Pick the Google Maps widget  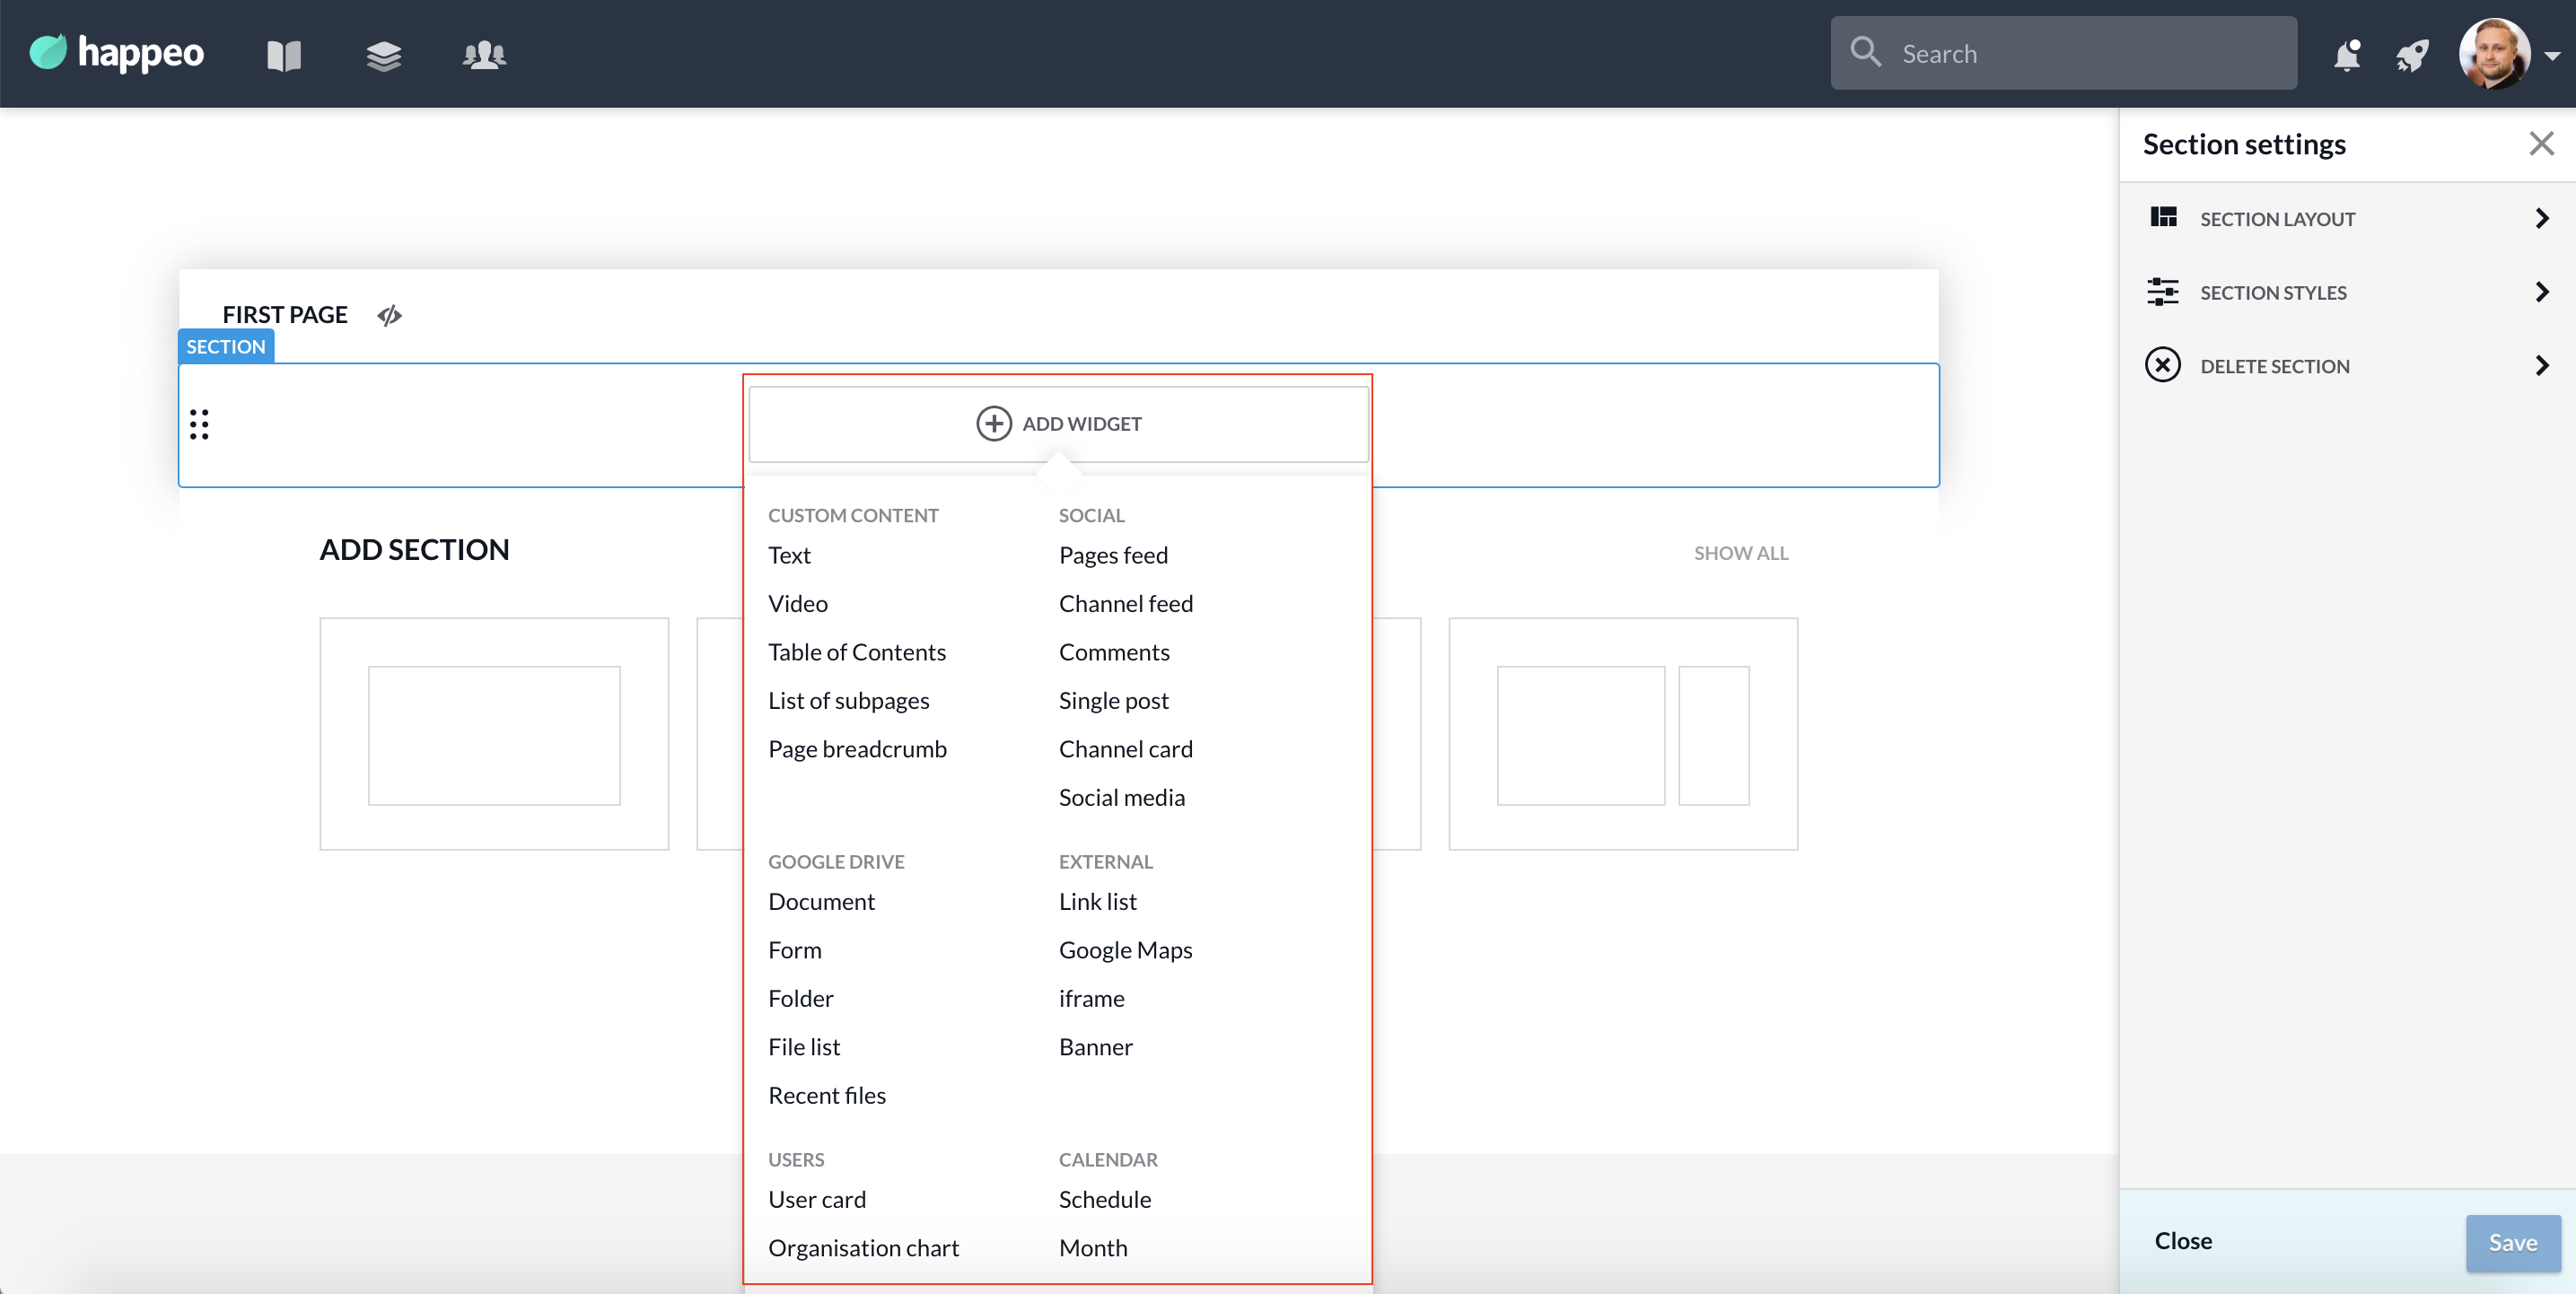click(1125, 950)
